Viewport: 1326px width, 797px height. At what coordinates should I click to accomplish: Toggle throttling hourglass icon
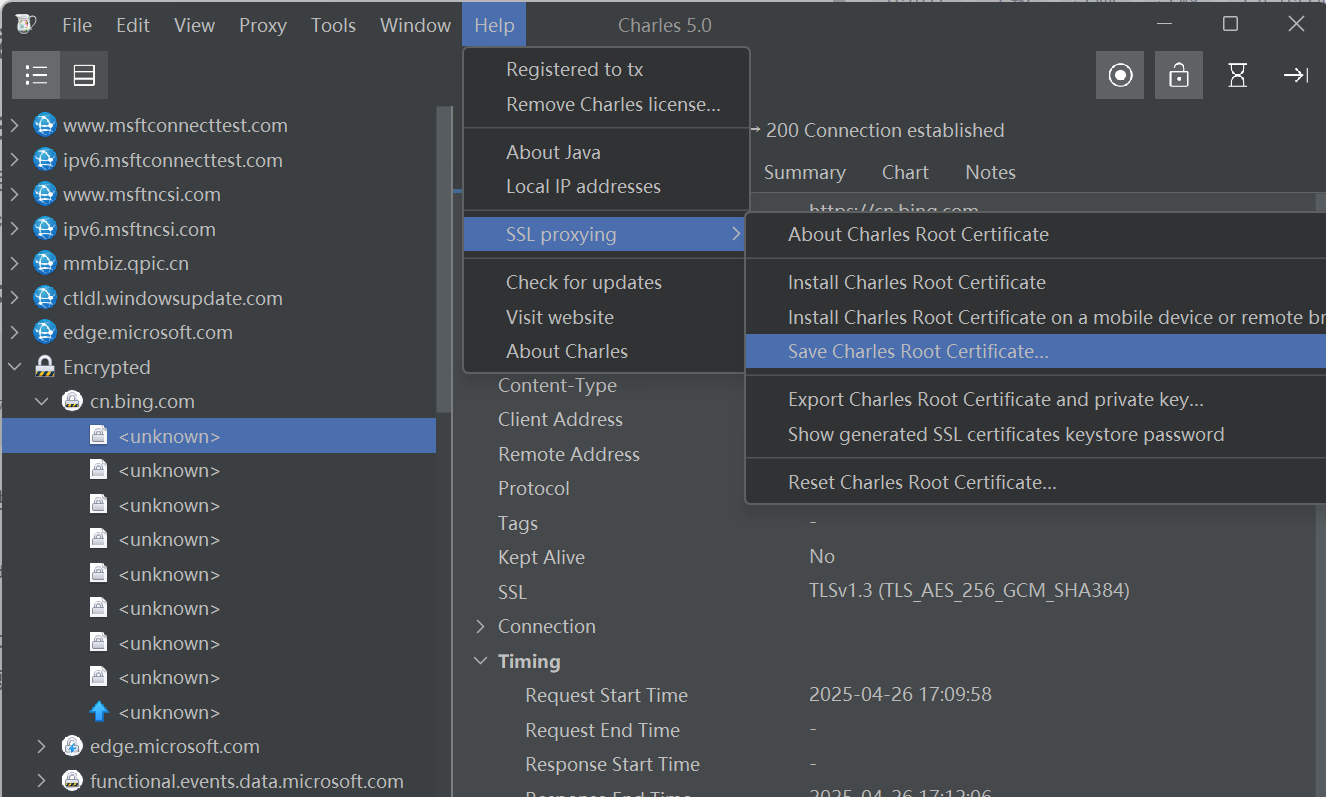[1237, 75]
